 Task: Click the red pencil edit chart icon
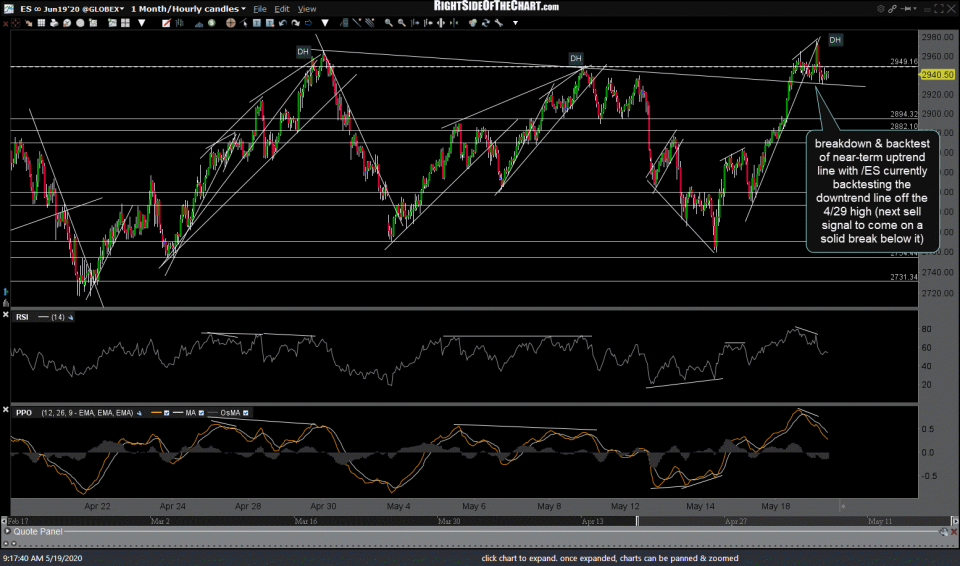(x=166, y=23)
